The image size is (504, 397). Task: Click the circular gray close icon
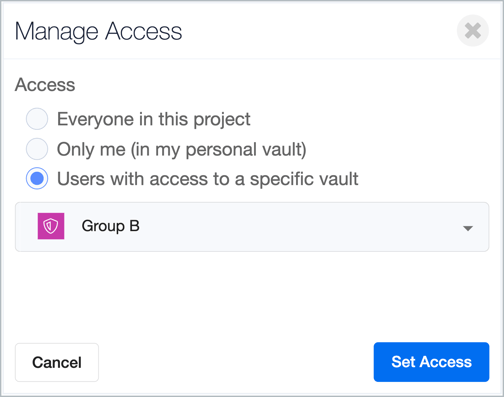472,31
